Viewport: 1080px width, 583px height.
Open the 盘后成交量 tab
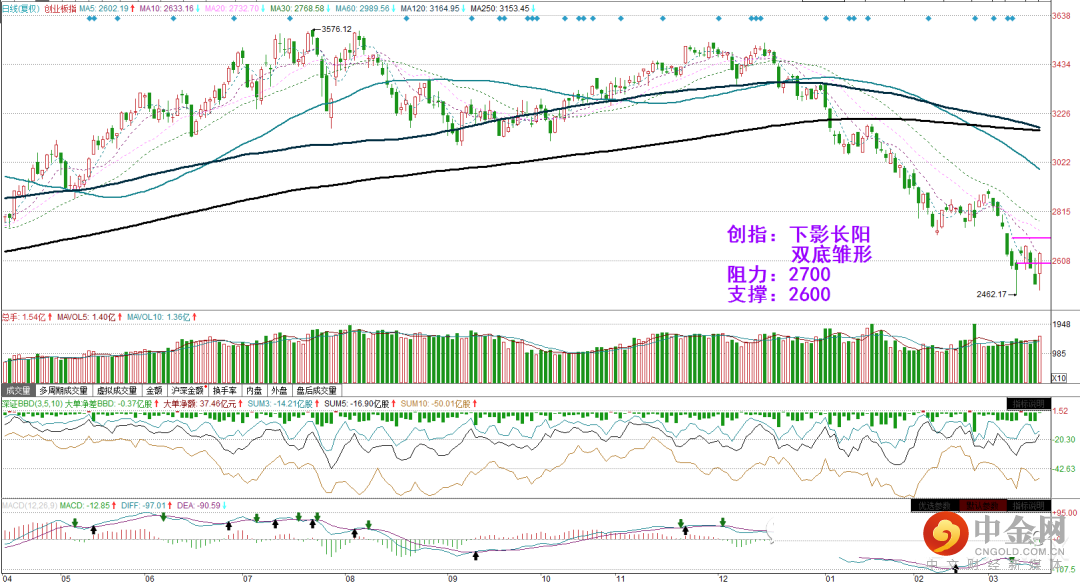click(317, 390)
